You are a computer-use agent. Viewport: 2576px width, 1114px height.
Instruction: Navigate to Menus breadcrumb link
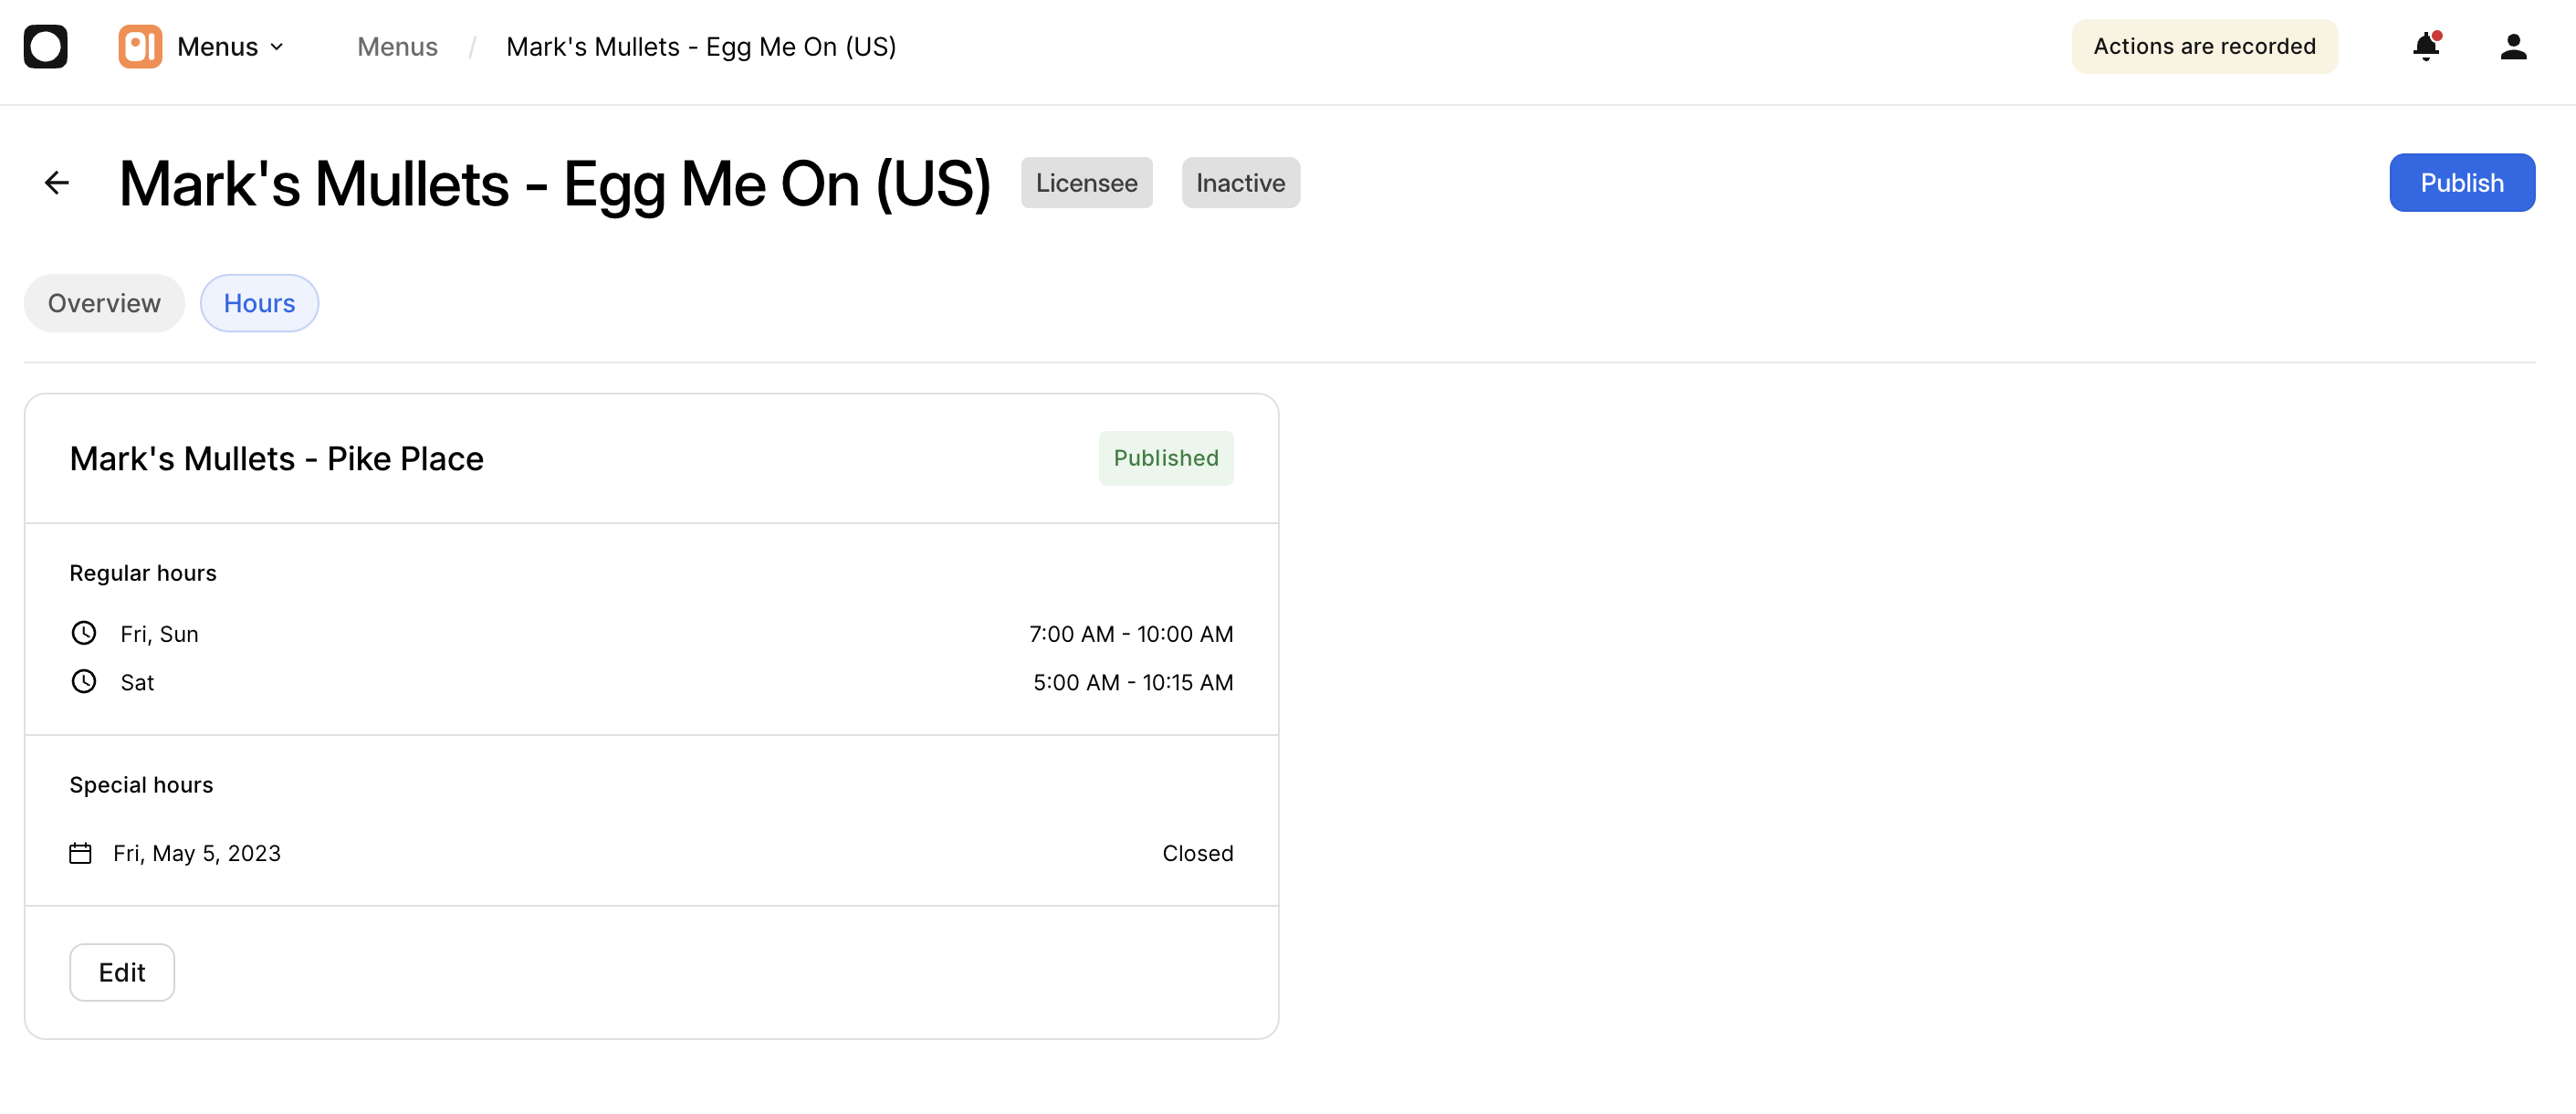(397, 47)
